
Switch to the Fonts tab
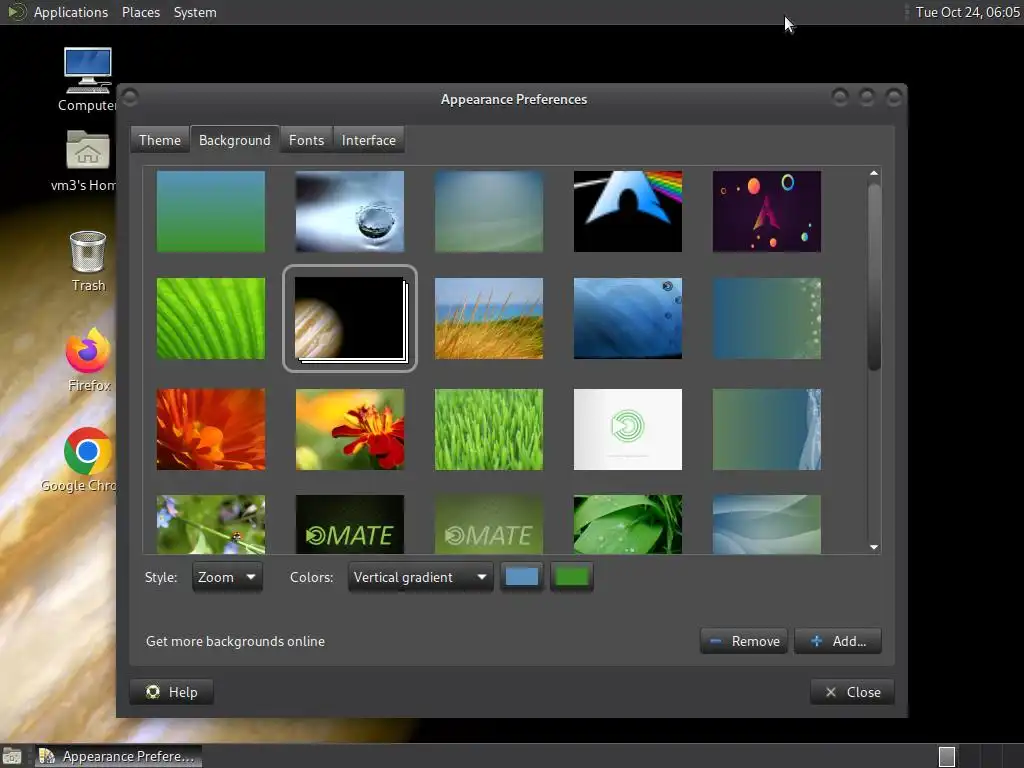306,140
